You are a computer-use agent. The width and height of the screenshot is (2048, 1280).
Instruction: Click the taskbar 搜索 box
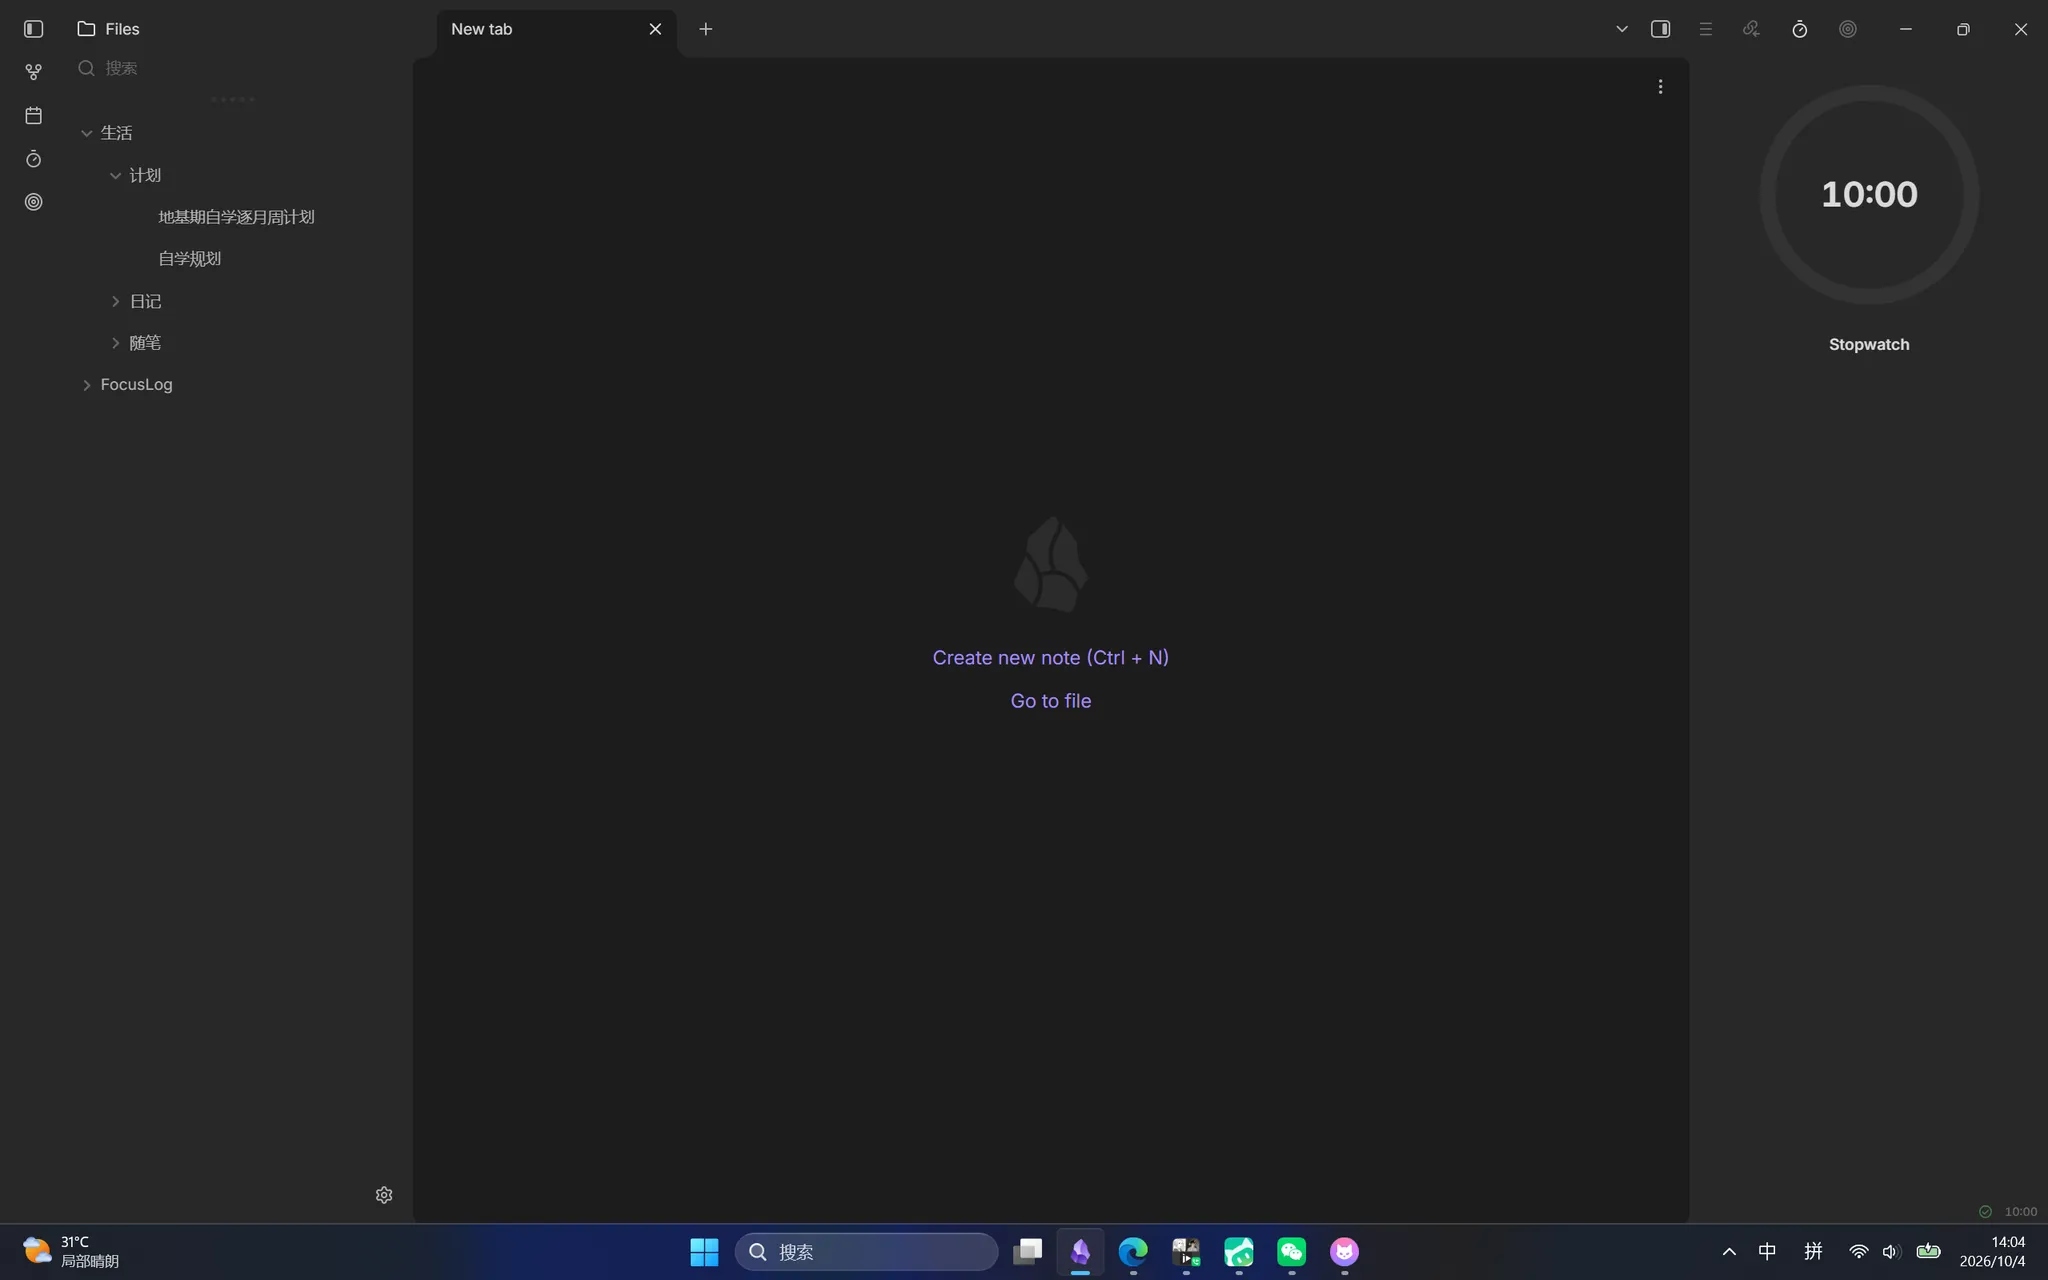coord(866,1251)
